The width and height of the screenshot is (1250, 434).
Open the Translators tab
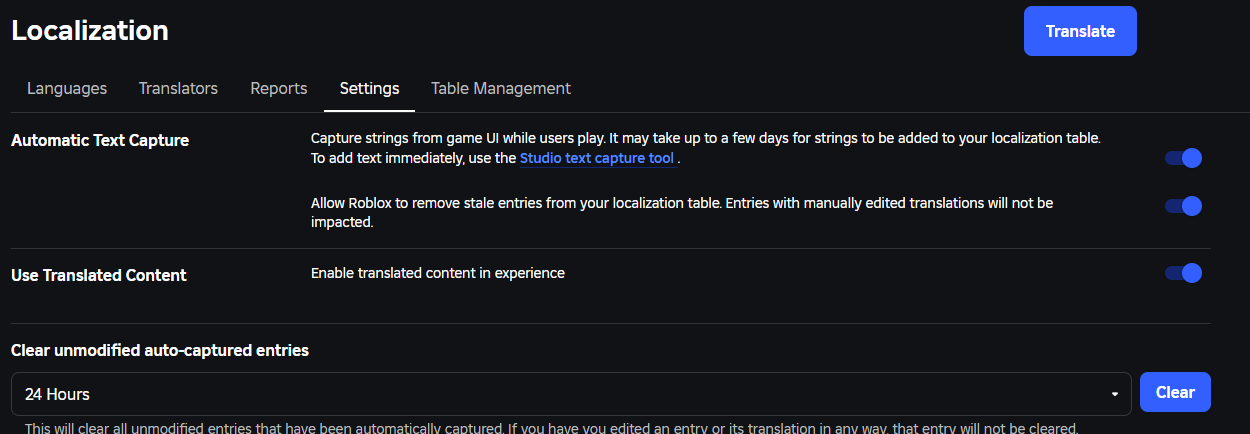click(178, 88)
